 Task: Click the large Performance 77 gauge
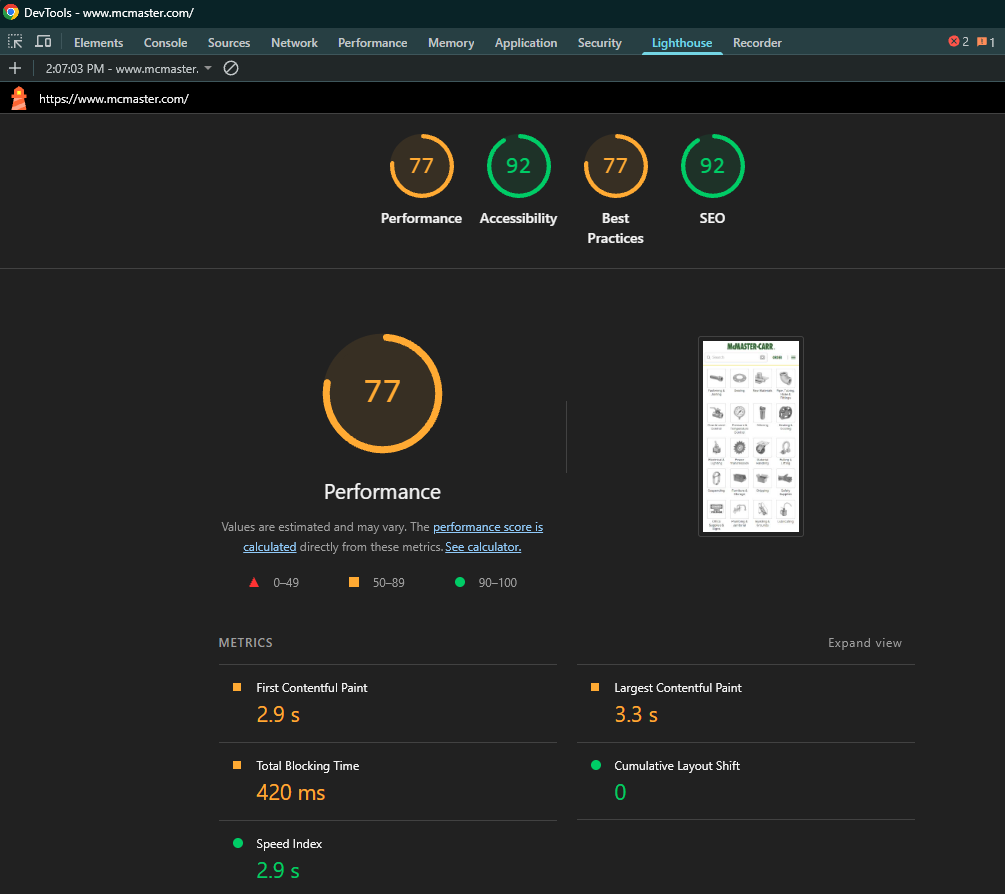383,393
